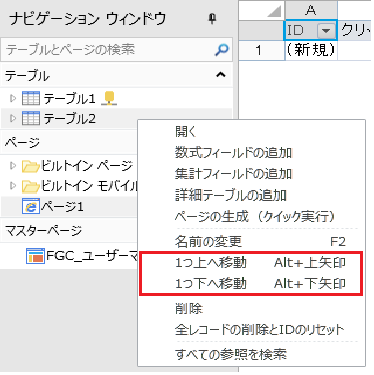Click the ナビゲーション ウィンドウ title
This screenshot has height=375, width=374.
88,19
